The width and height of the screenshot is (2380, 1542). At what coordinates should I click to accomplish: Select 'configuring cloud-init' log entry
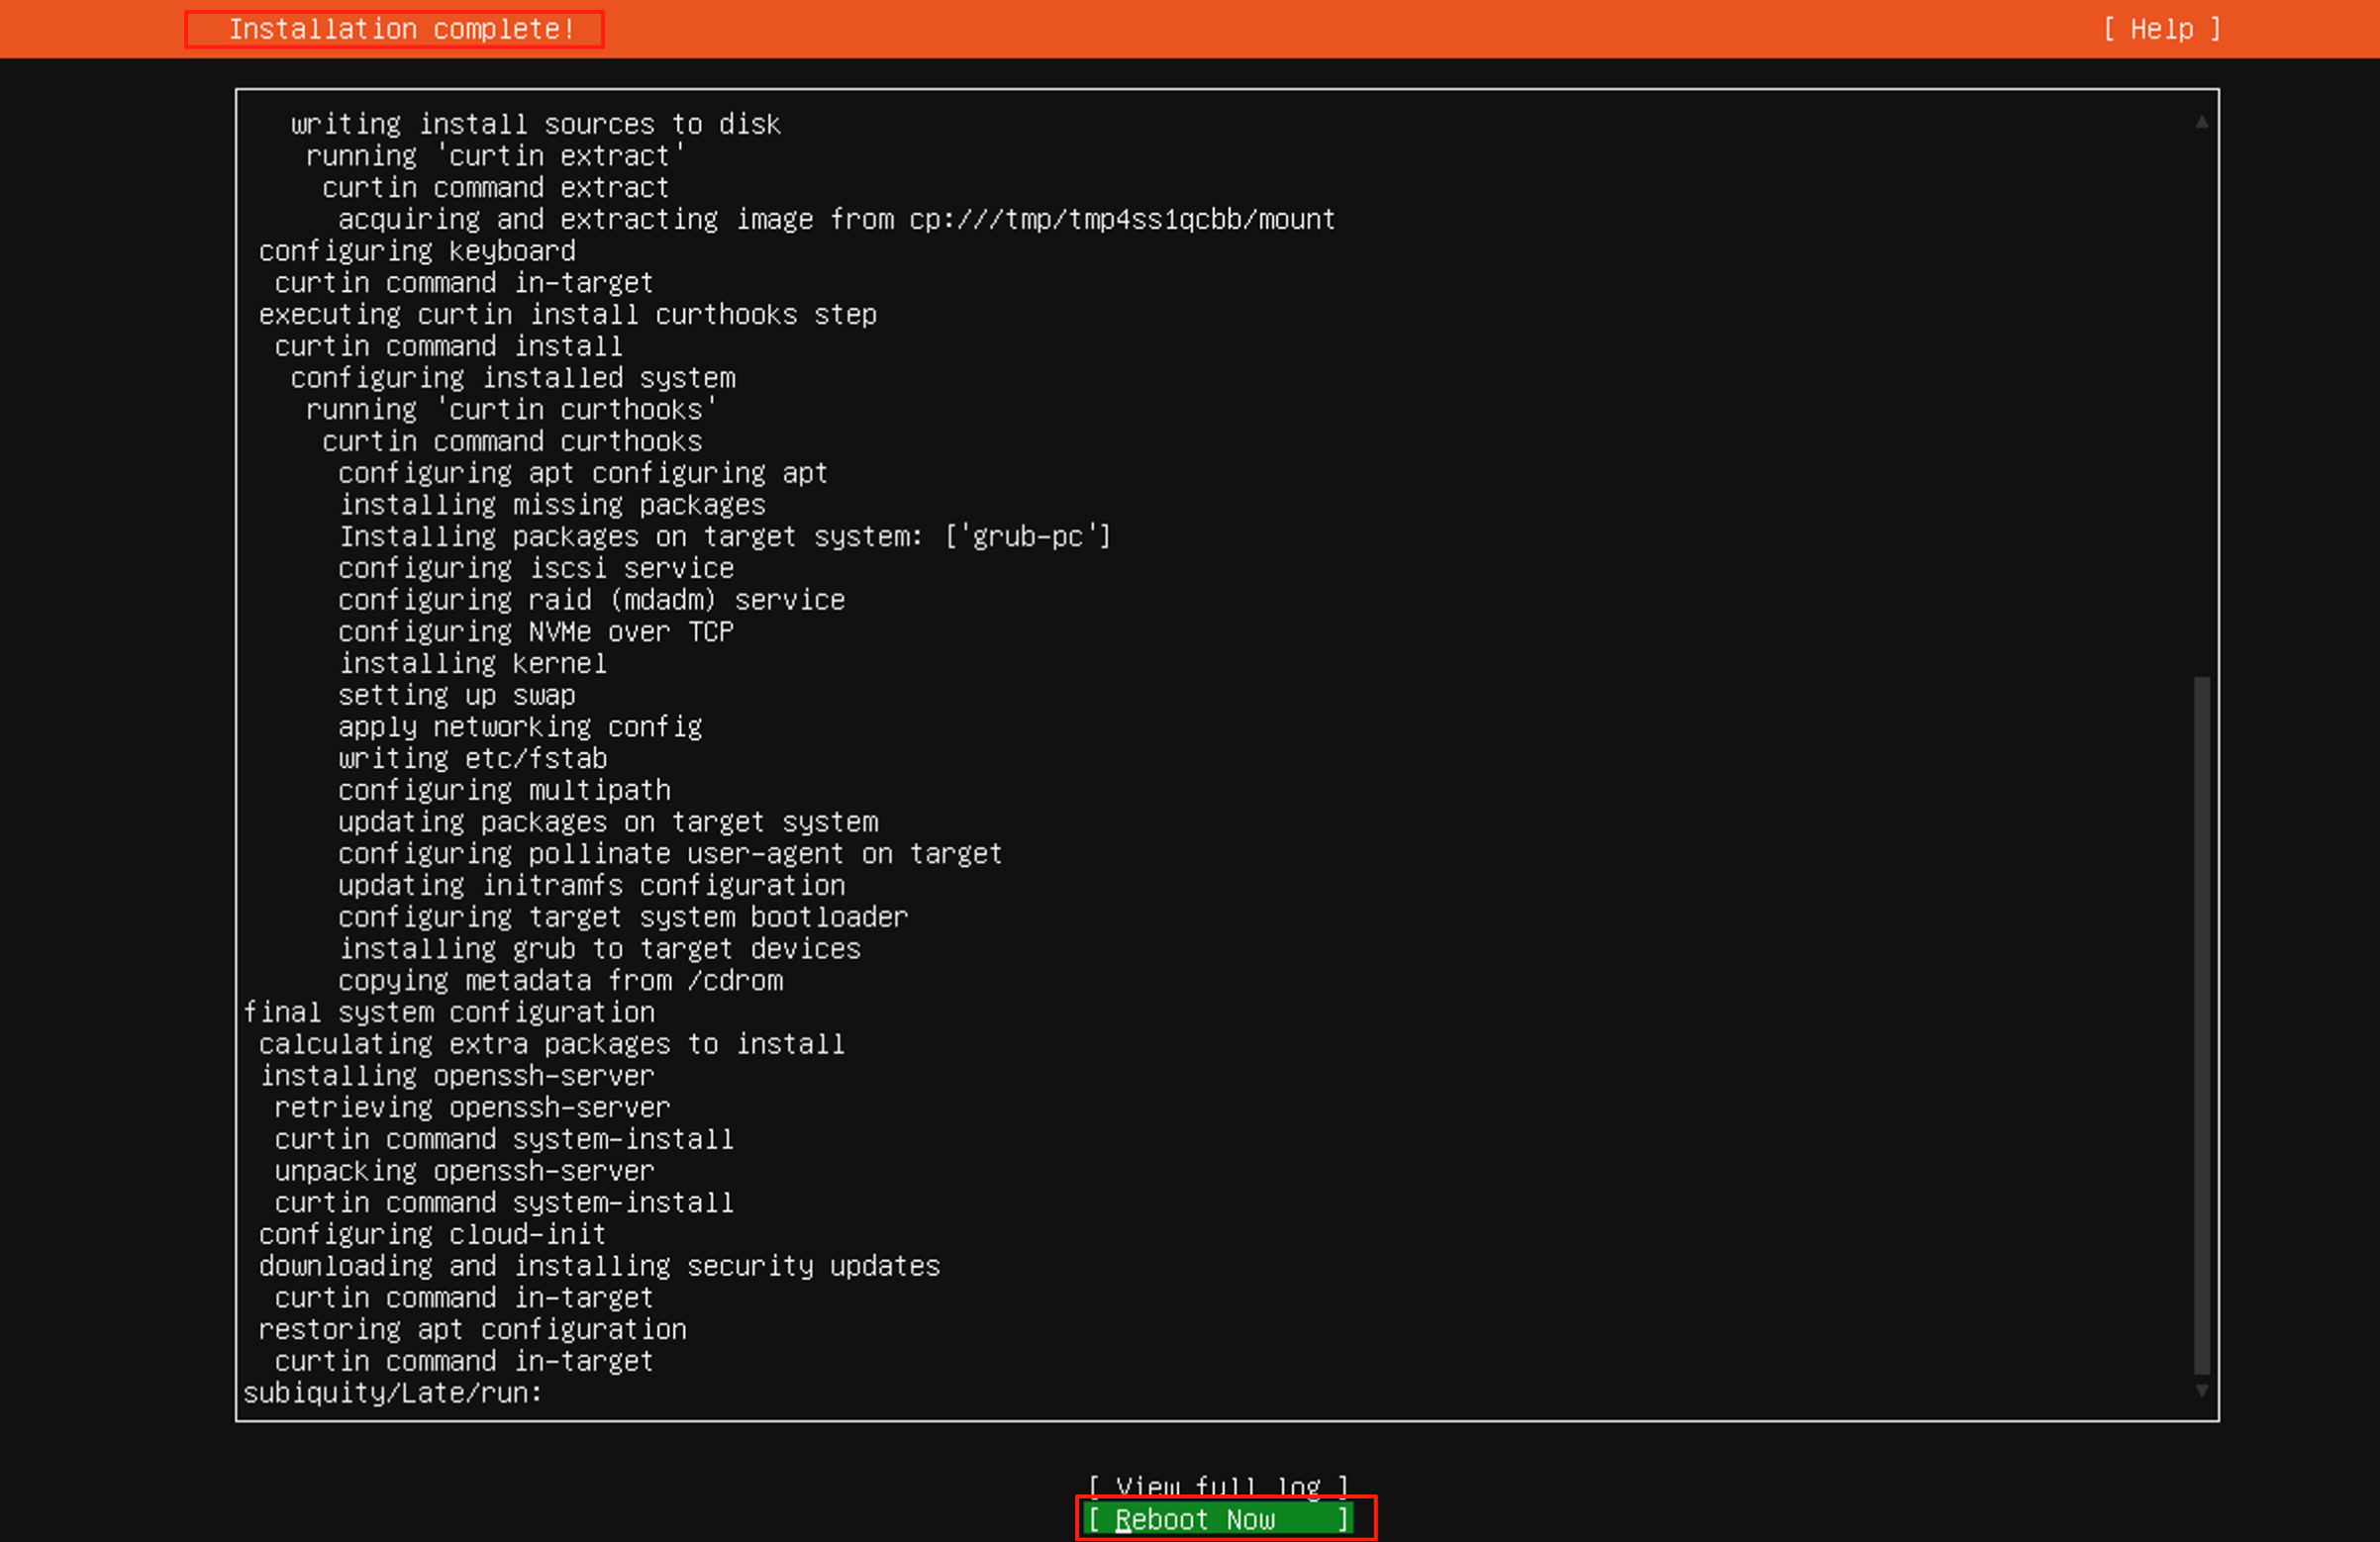[432, 1234]
